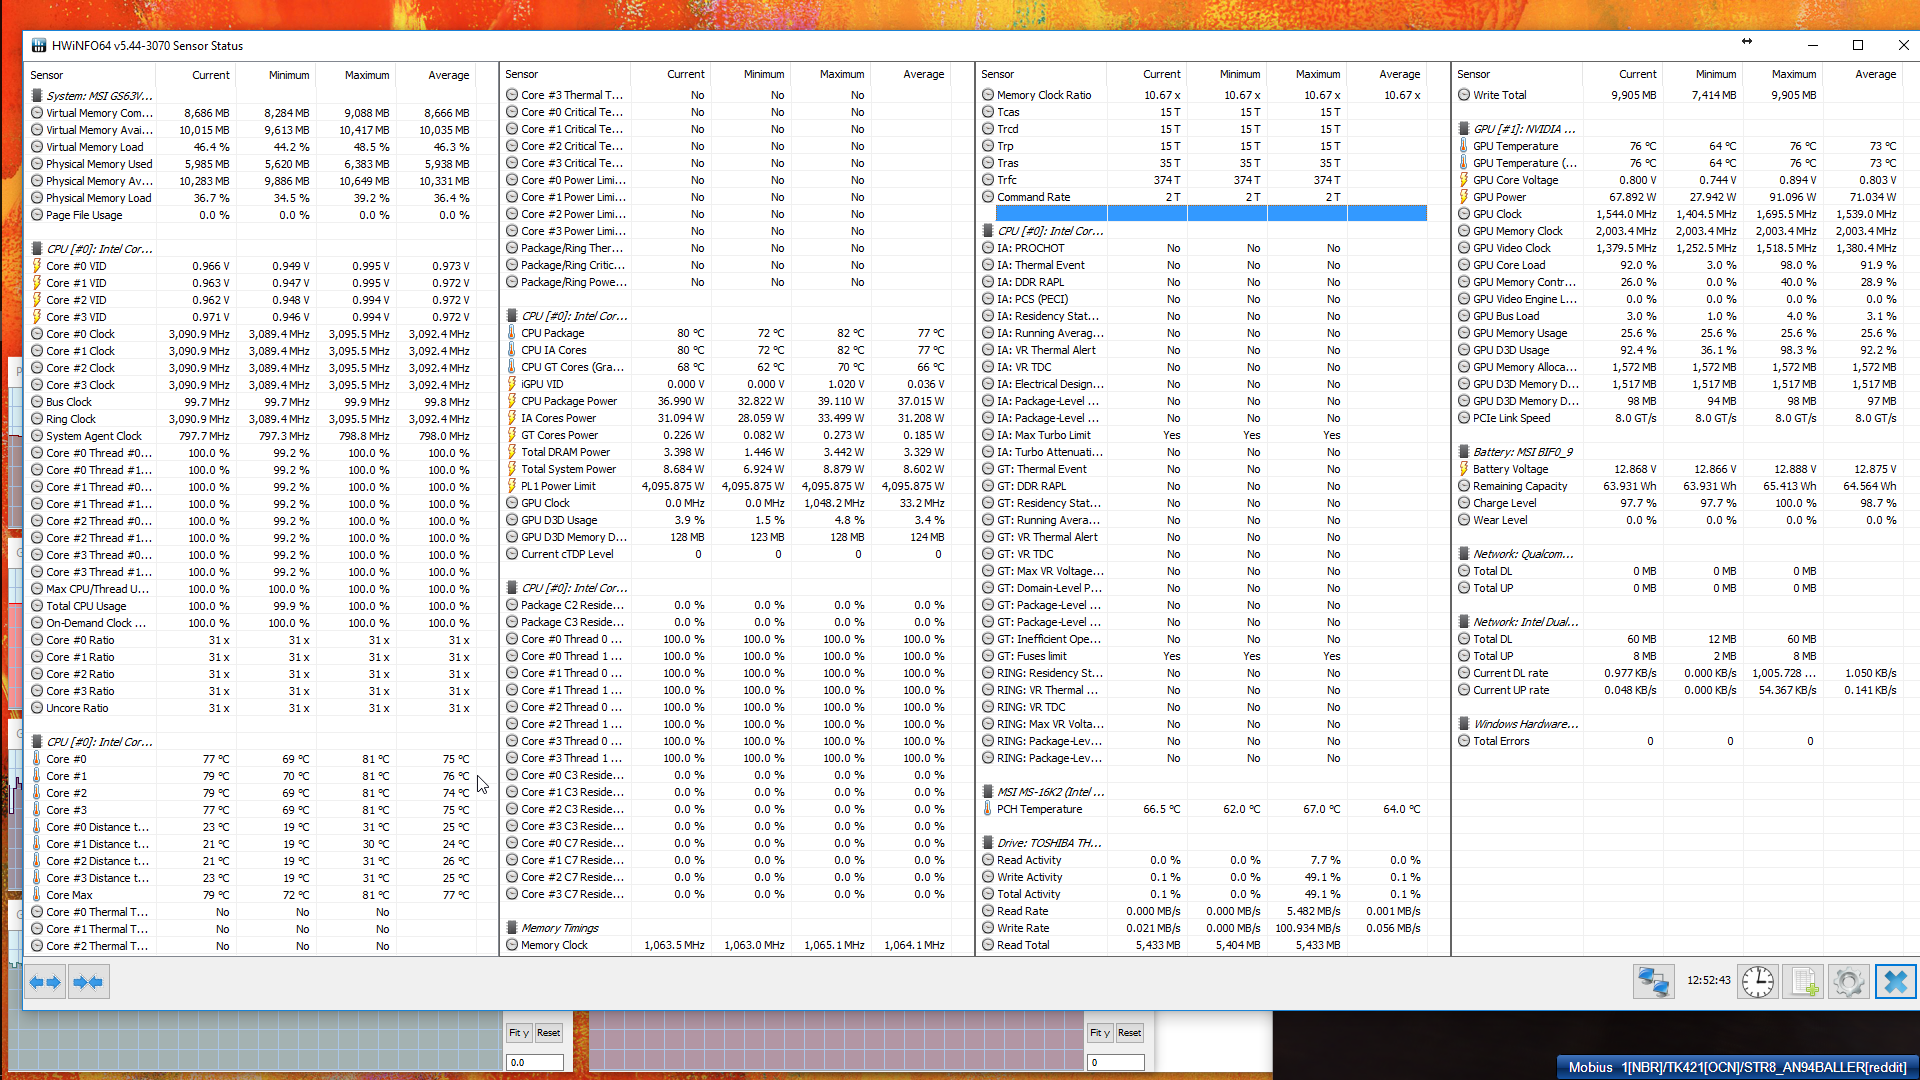Select the Total CPU Usage row
The image size is (1920, 1080).
(252, 606)
